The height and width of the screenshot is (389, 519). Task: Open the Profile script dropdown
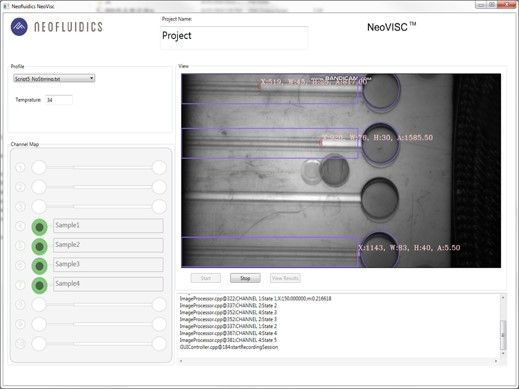(54, 79)
